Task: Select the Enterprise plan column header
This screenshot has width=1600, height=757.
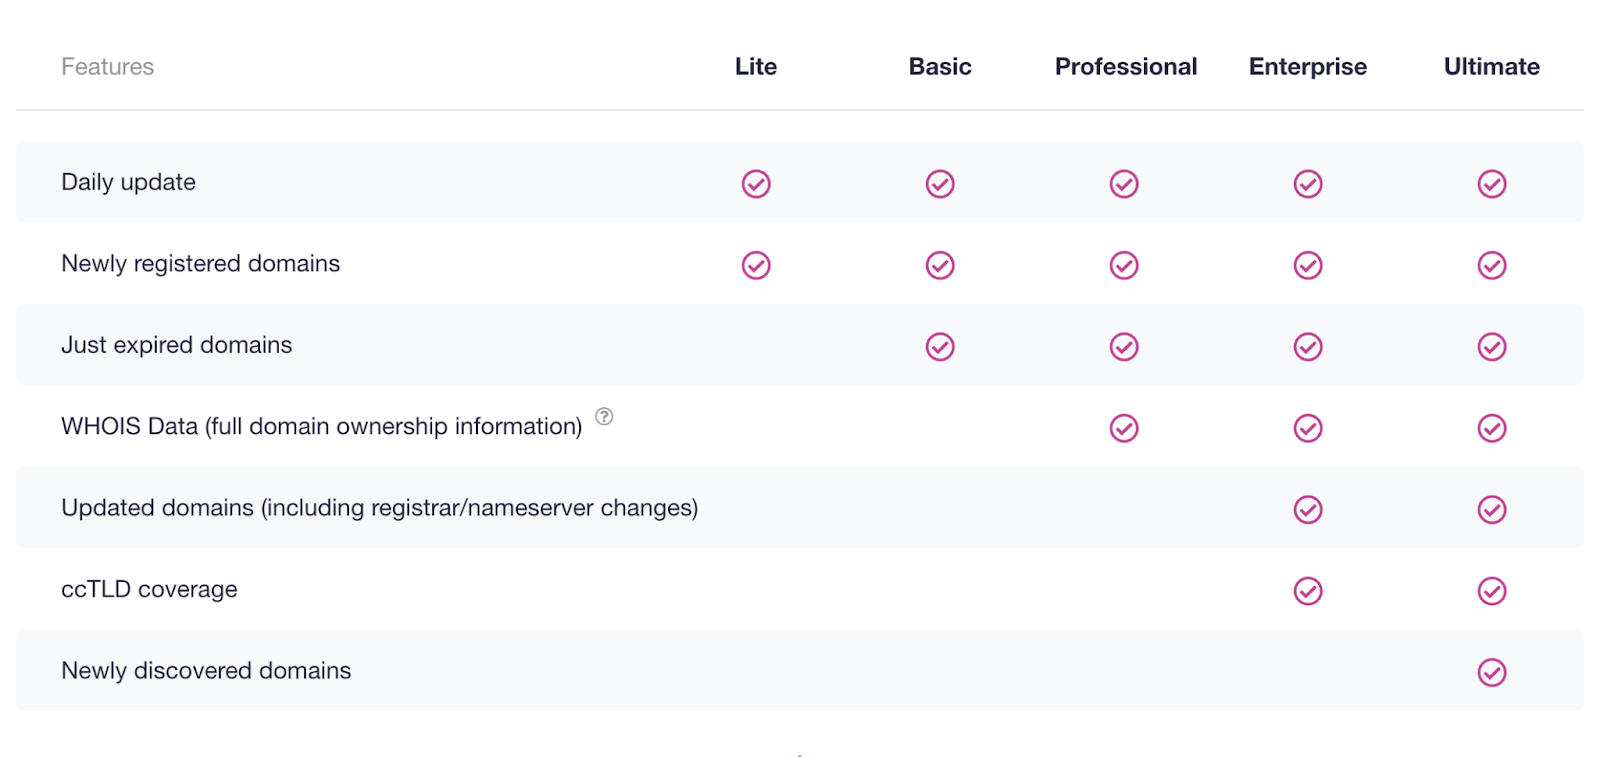Action: click(x=1307, y=67)
